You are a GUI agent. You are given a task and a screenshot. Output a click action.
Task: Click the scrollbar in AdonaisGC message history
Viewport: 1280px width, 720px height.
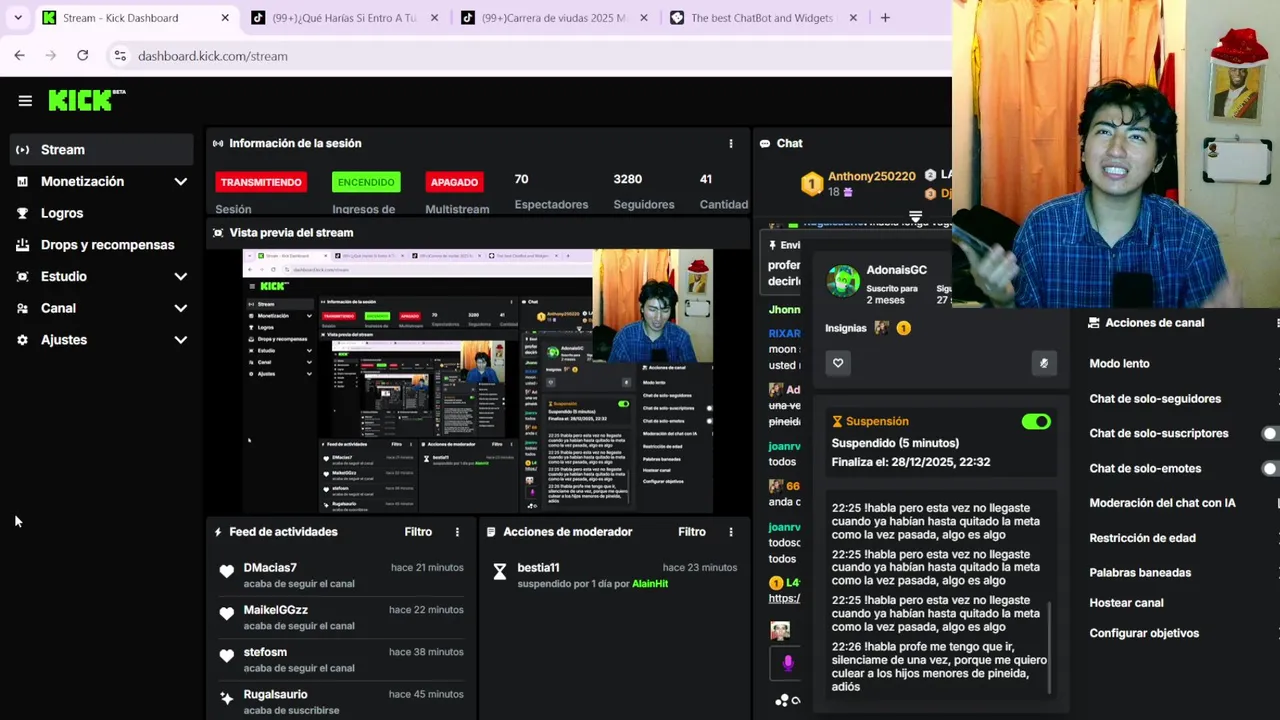pos(1049,645)
